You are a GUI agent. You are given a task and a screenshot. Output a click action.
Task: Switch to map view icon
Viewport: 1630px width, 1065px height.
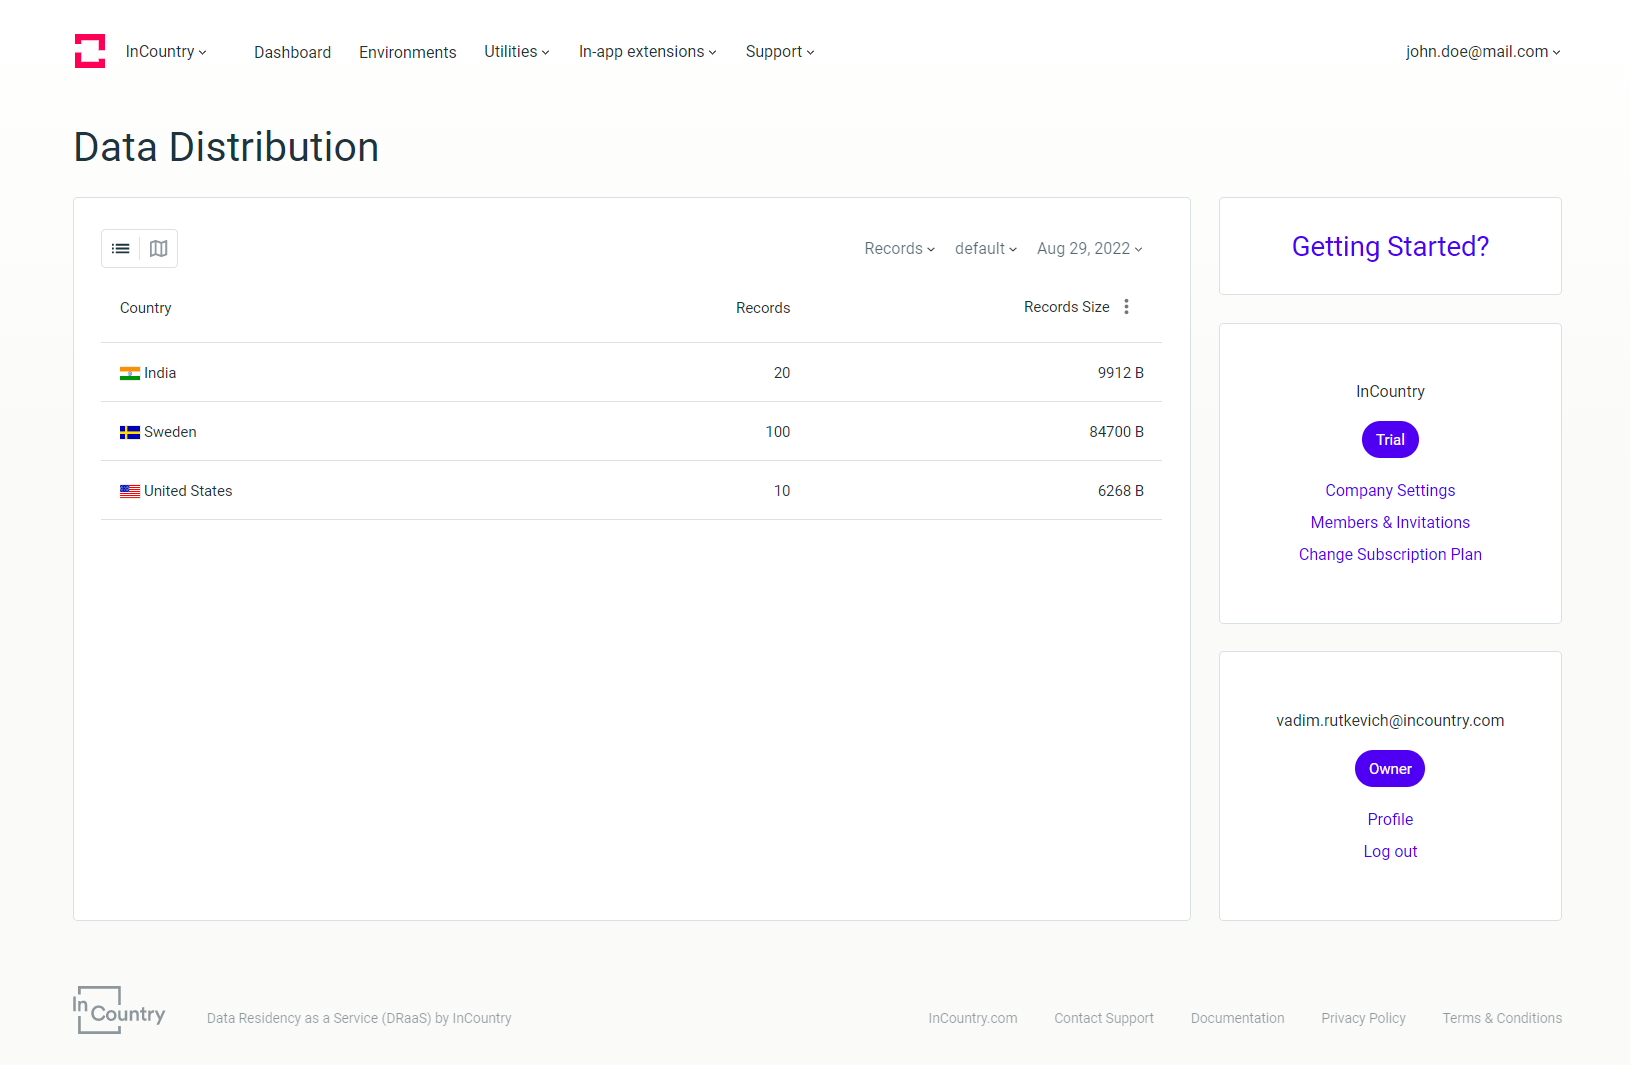point(158,249)
